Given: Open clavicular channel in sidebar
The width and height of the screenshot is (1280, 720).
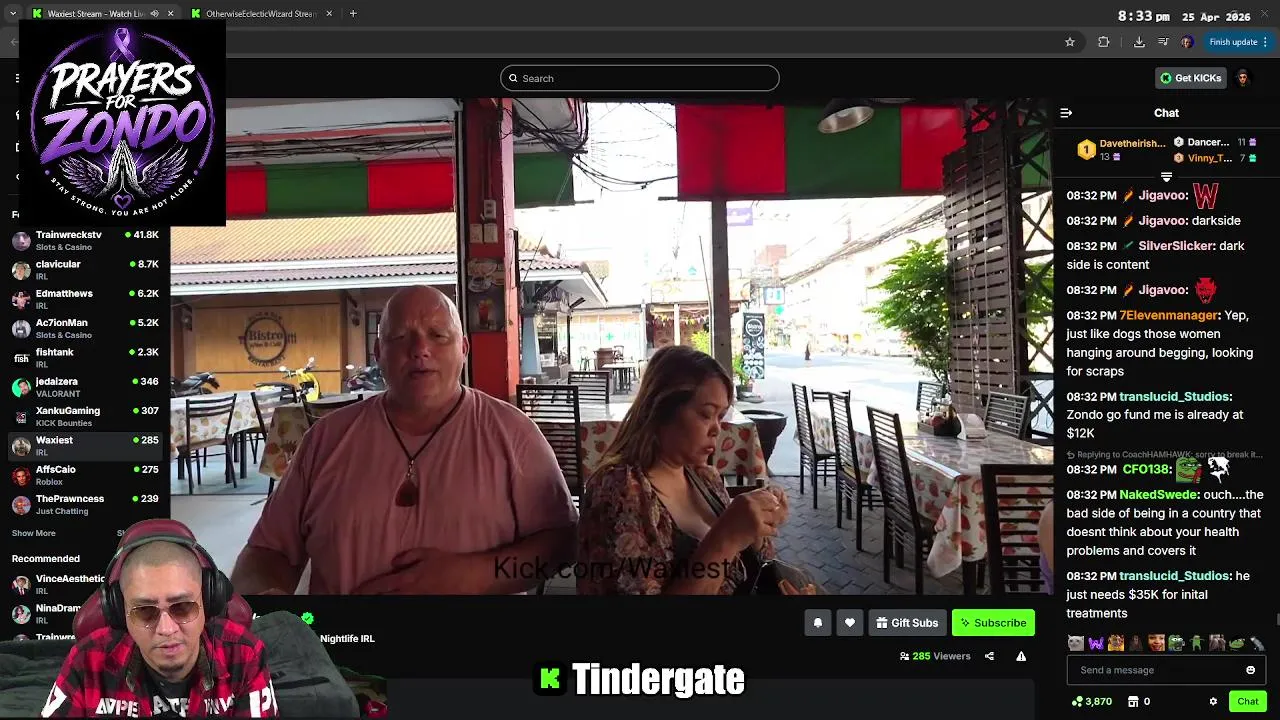Looking at the screenshot, I should click(x=86, y=270).
